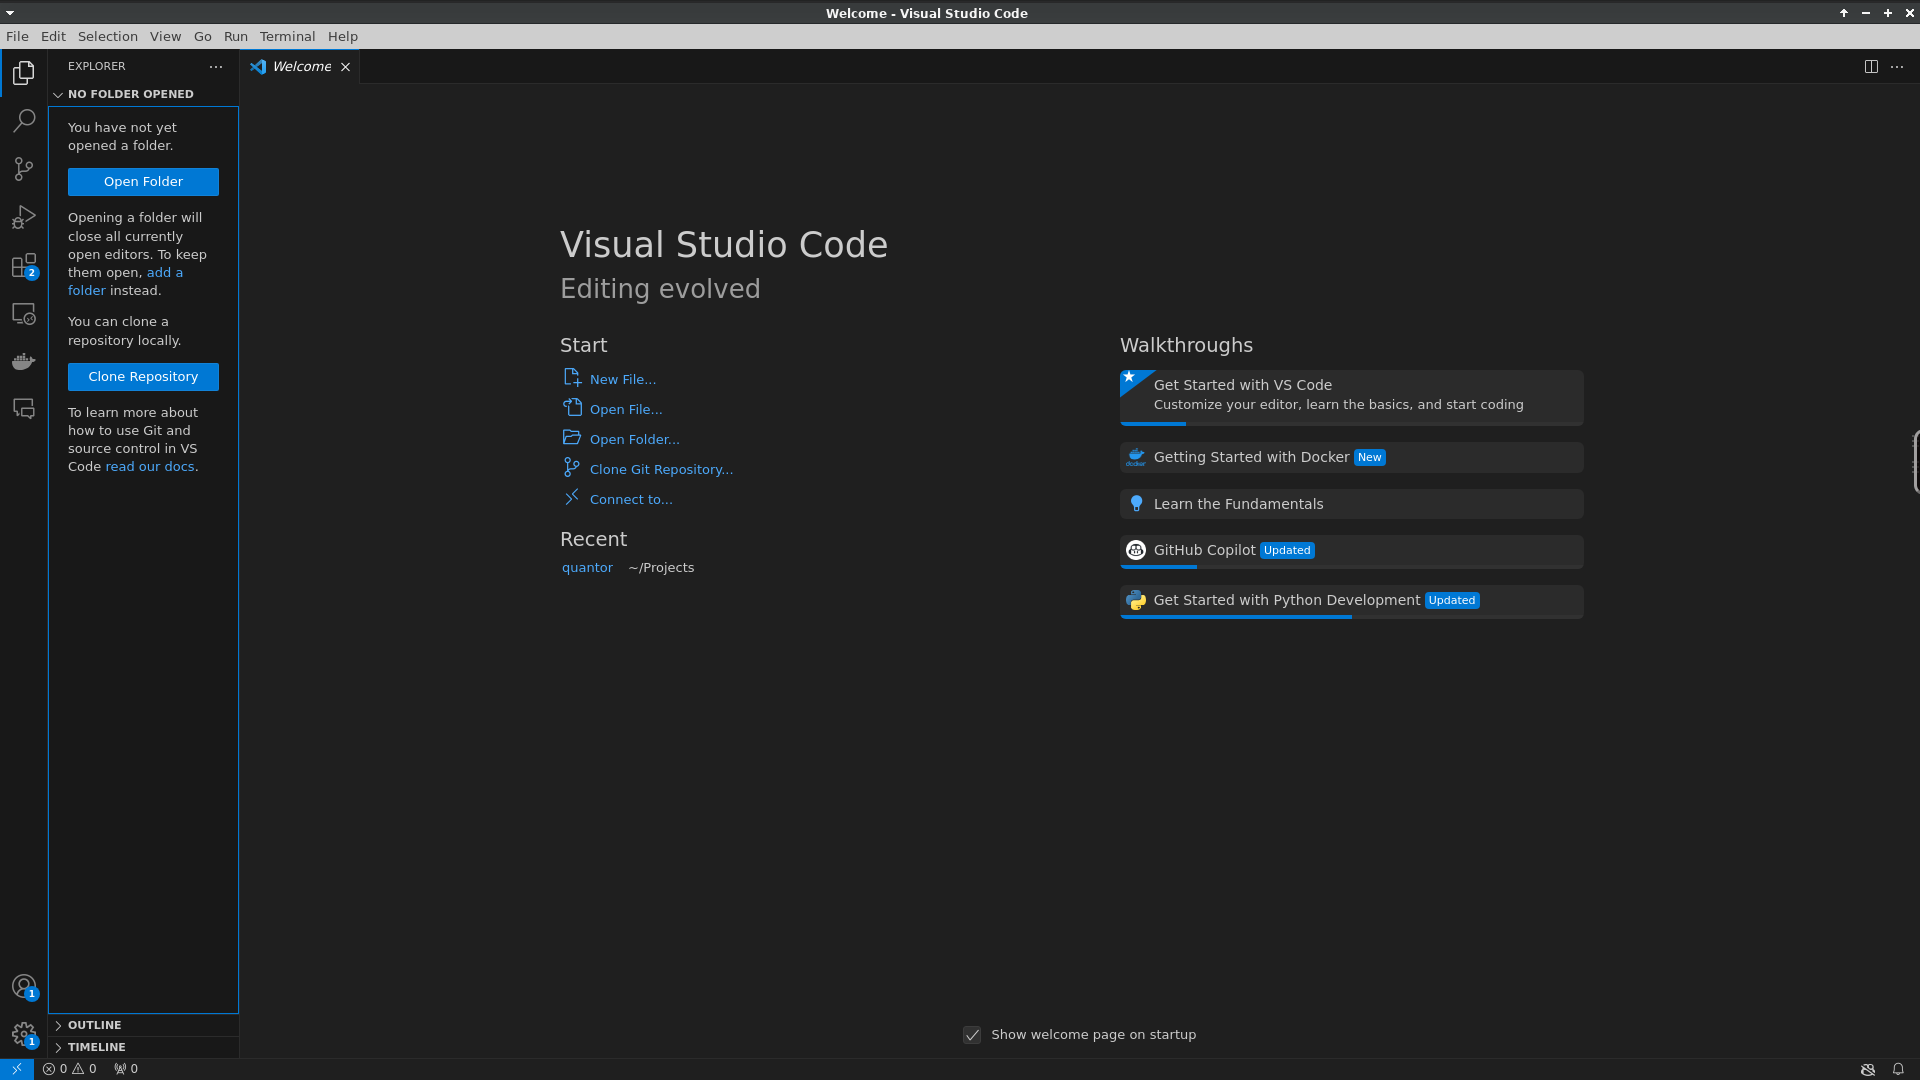Toggle Show welcome page on startup

pyautogui.click(x=973, y=1034)
